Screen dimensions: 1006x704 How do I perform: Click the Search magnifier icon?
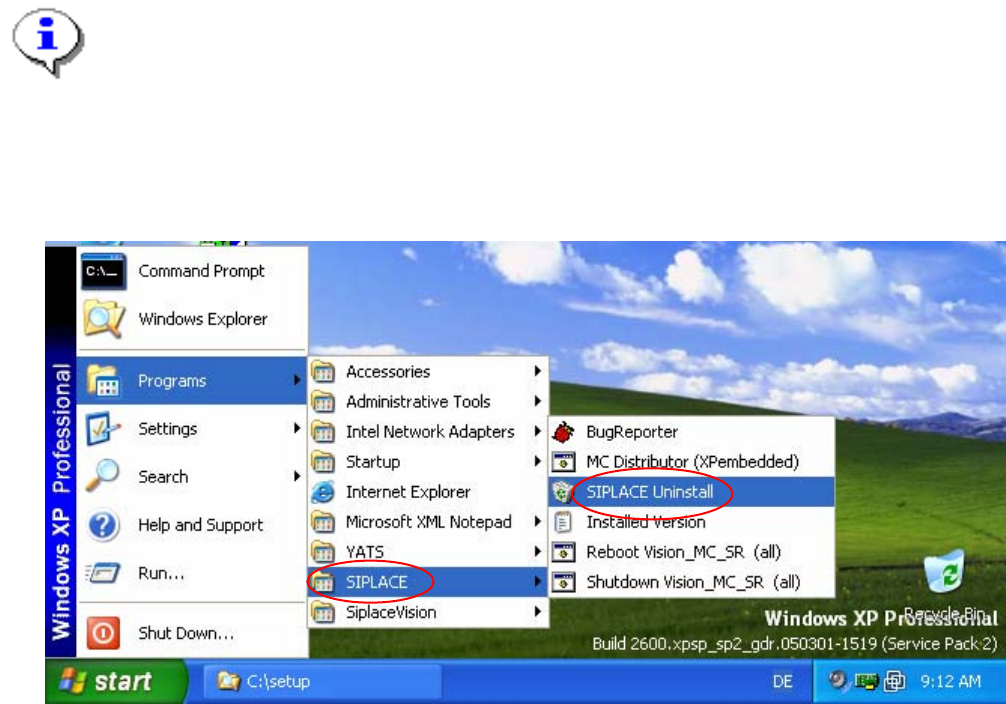coord(103,476)
